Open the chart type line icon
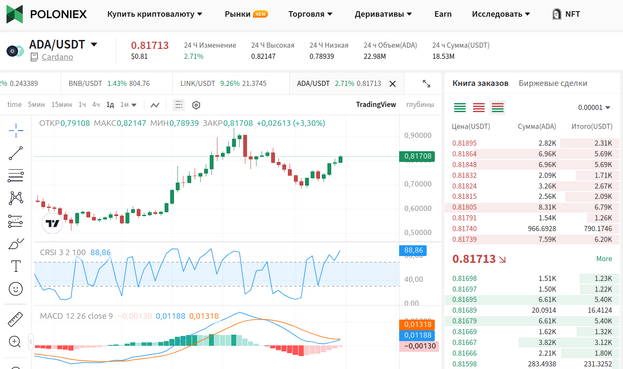The width and height of the screenshot is (623, 369). [x=155, y=105]
